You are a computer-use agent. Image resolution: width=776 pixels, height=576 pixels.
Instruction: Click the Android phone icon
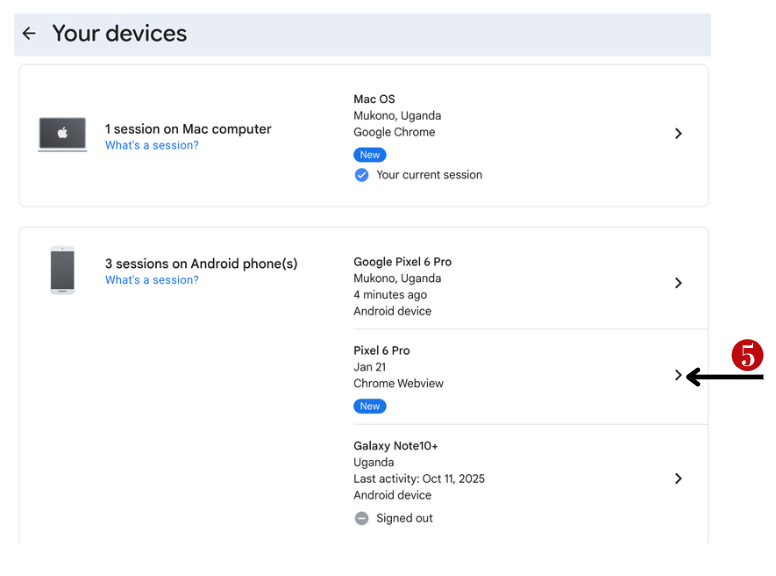63,270
